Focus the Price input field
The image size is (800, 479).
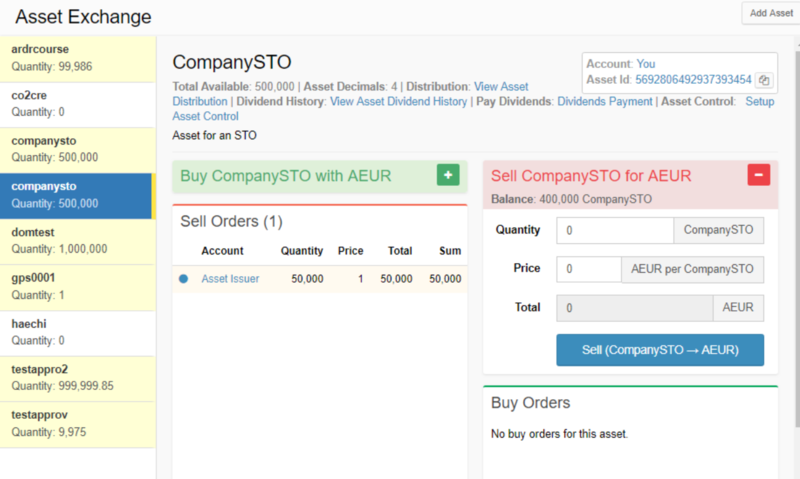point(588,269)
